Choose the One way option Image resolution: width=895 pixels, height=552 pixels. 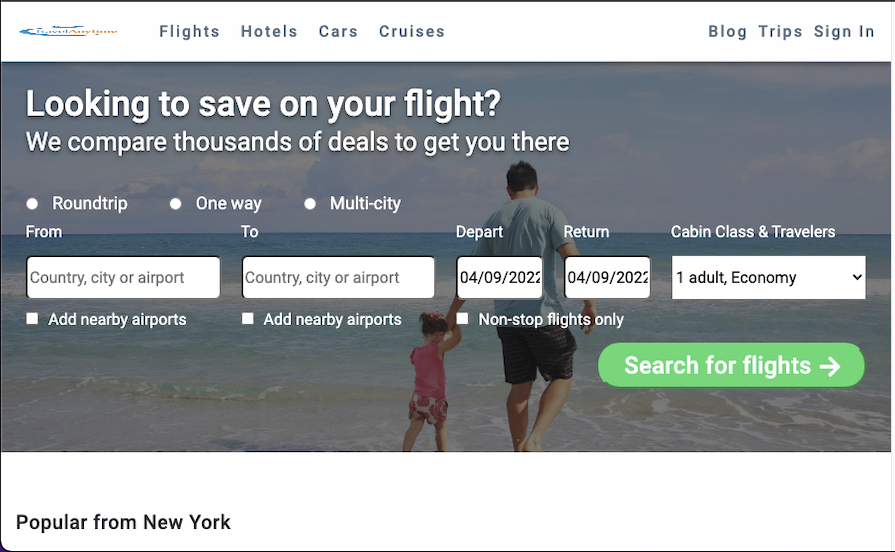pos(175,204)
